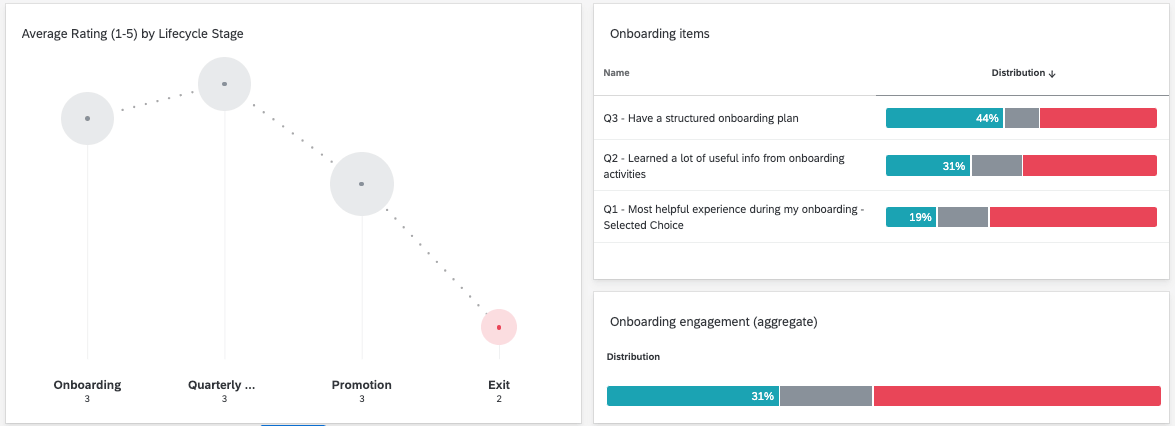Click the Onboarding stage axis label
This screenshot has height=426, width=1175.
click(87, 385)
